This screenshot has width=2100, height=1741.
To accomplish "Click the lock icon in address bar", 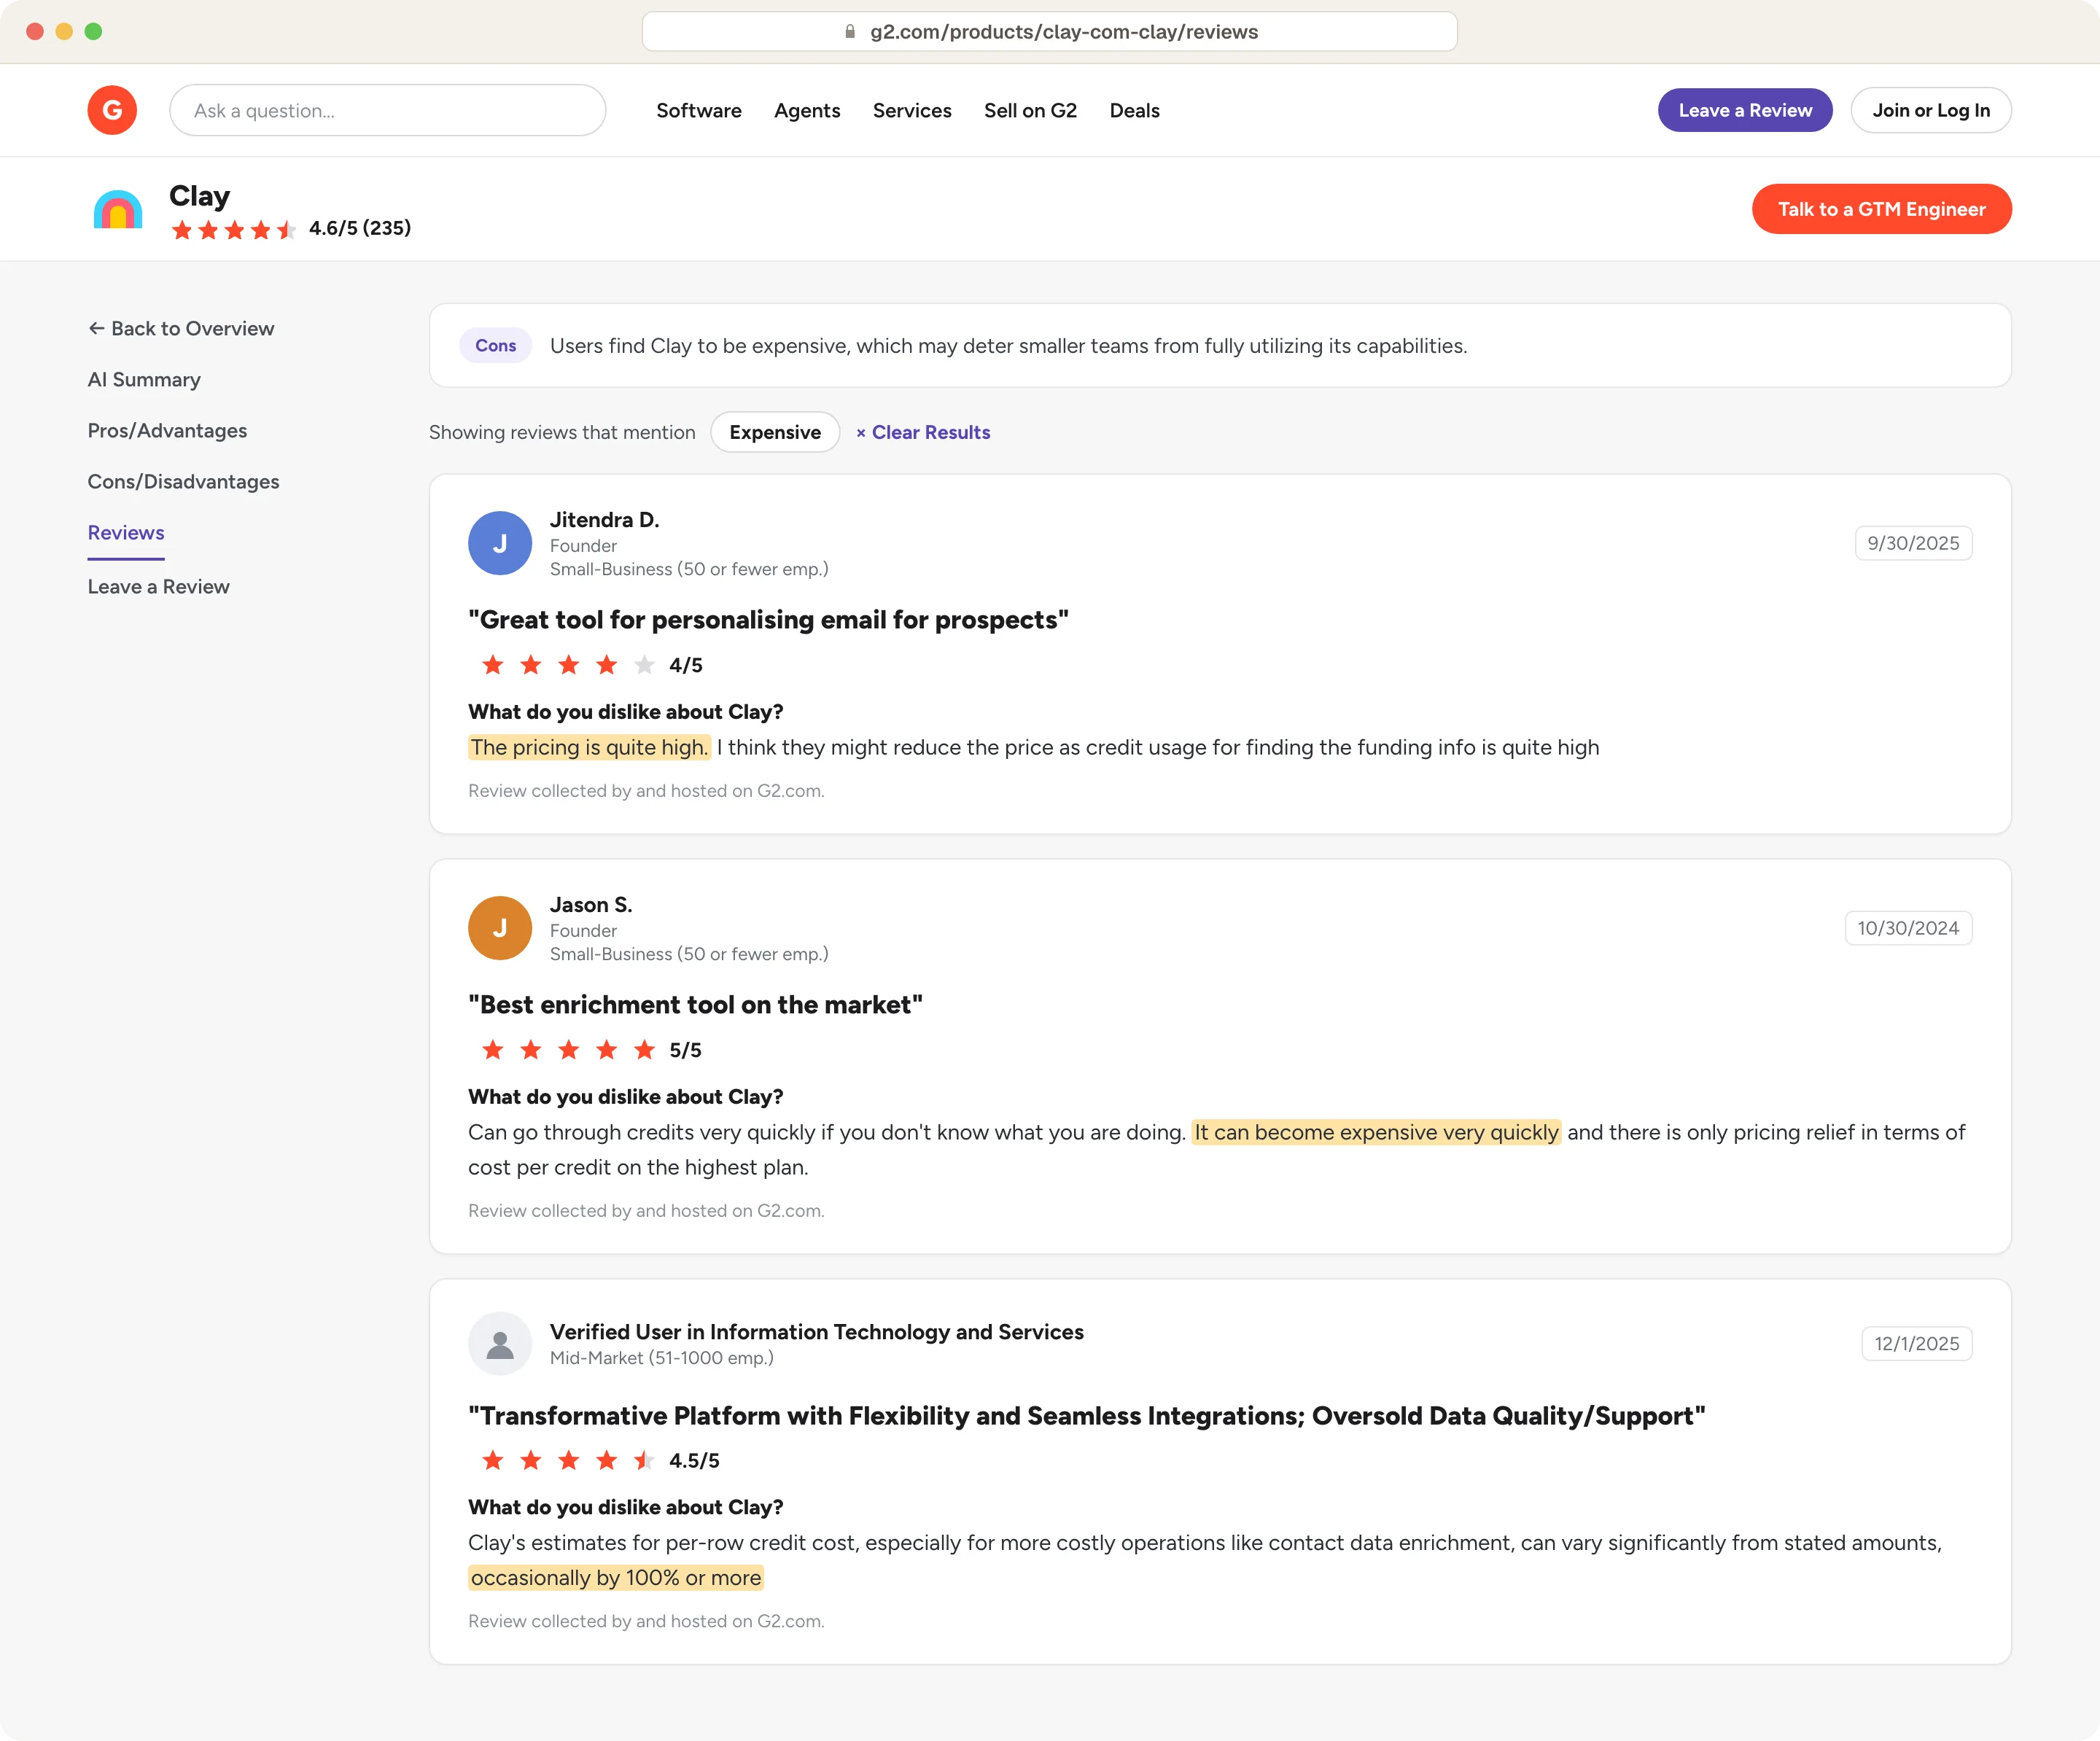I will click(850, 31).
